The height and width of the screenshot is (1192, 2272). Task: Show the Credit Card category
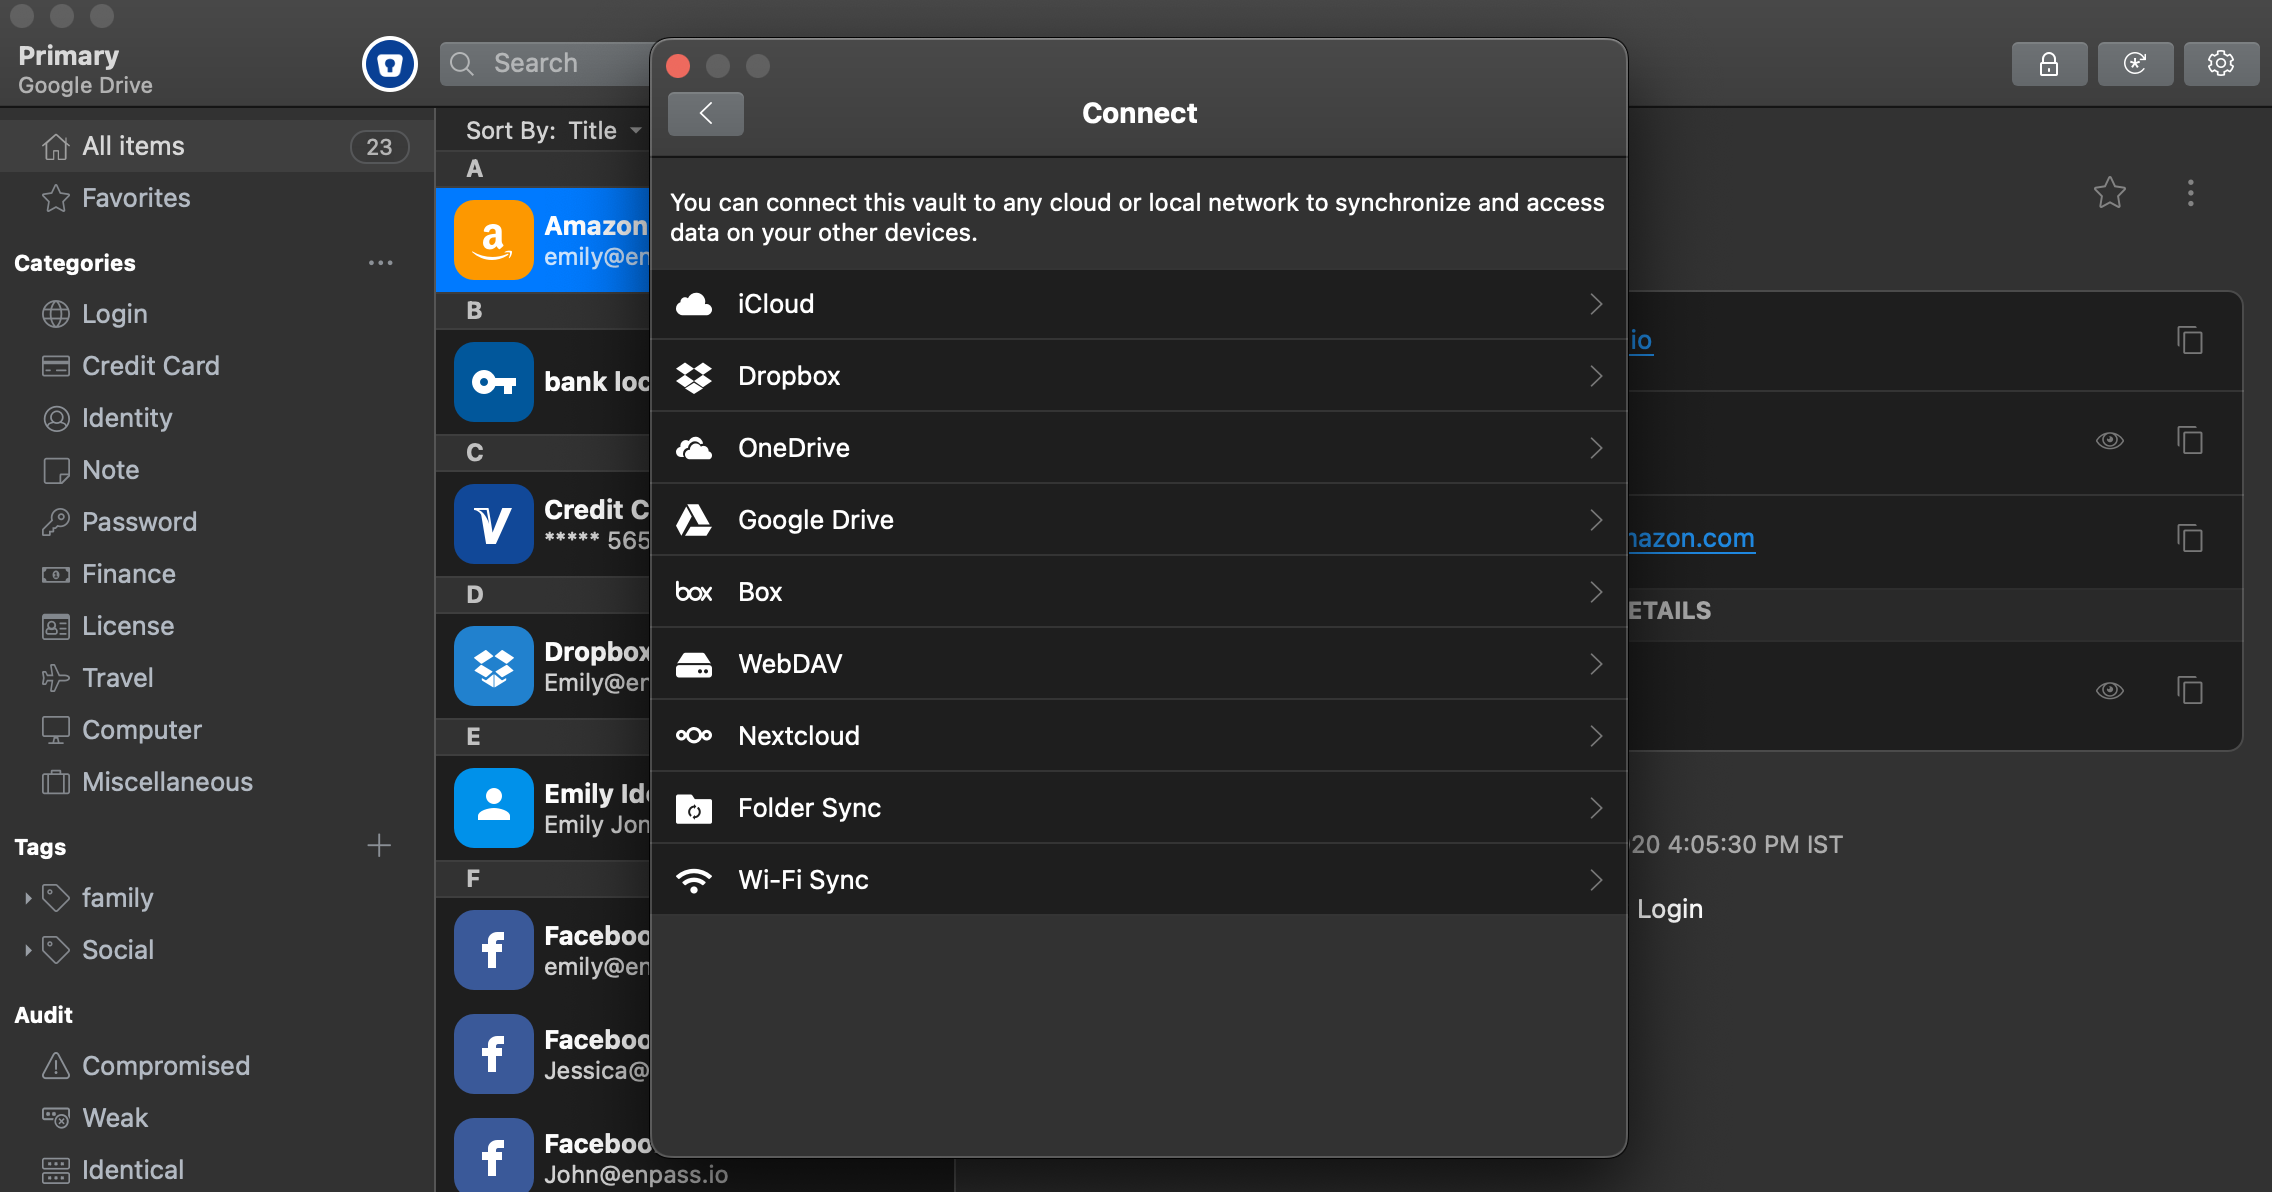[x=218, y=366]
